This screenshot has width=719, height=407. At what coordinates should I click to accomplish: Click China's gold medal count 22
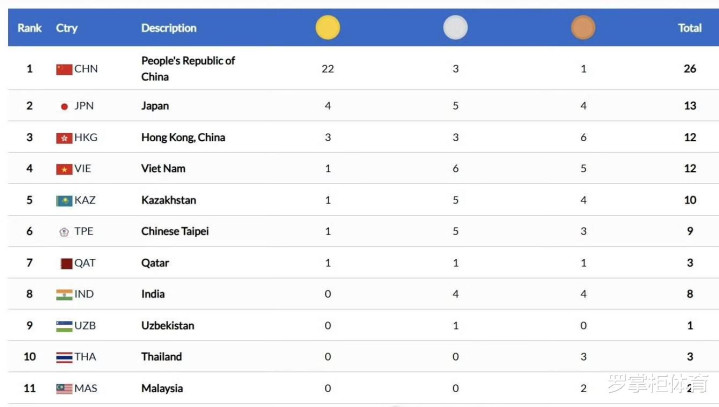click(327, 69)
